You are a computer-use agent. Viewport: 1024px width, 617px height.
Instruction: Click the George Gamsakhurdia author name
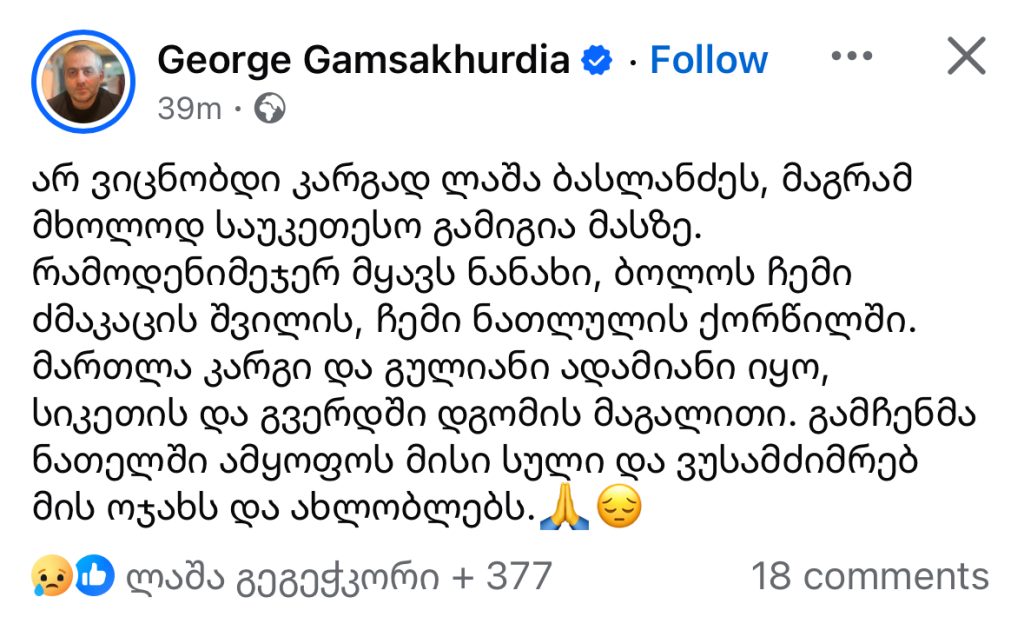[364, 60]
